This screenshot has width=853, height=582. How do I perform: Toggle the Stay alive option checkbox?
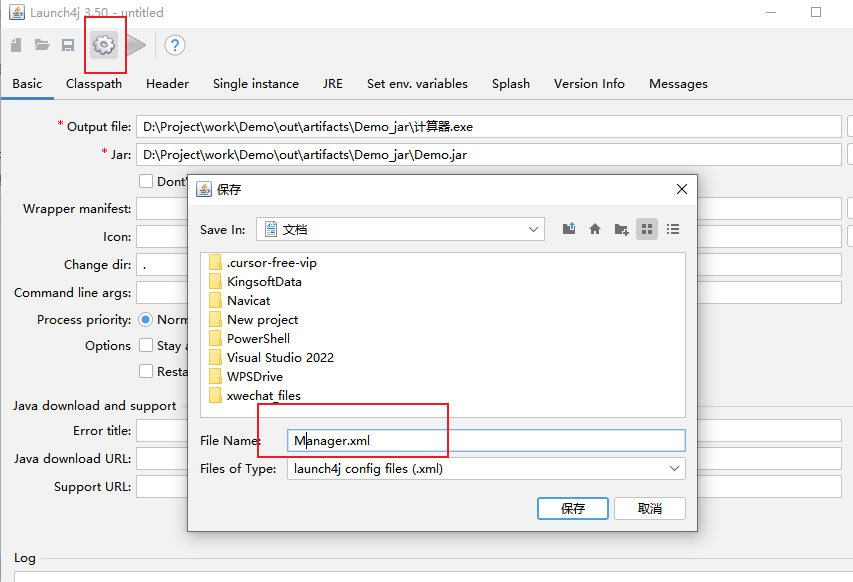click(x=146, y=345)
